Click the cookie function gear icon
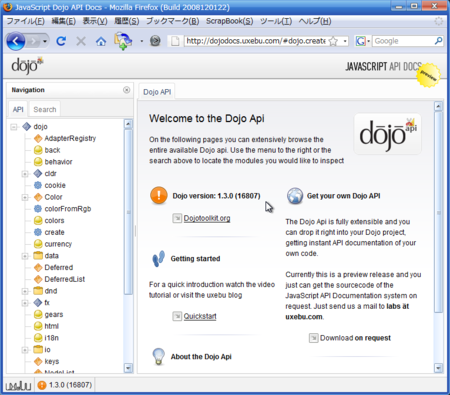Image resolution: width=450 pixels, height=395 pixels. (x=38, y=185)
